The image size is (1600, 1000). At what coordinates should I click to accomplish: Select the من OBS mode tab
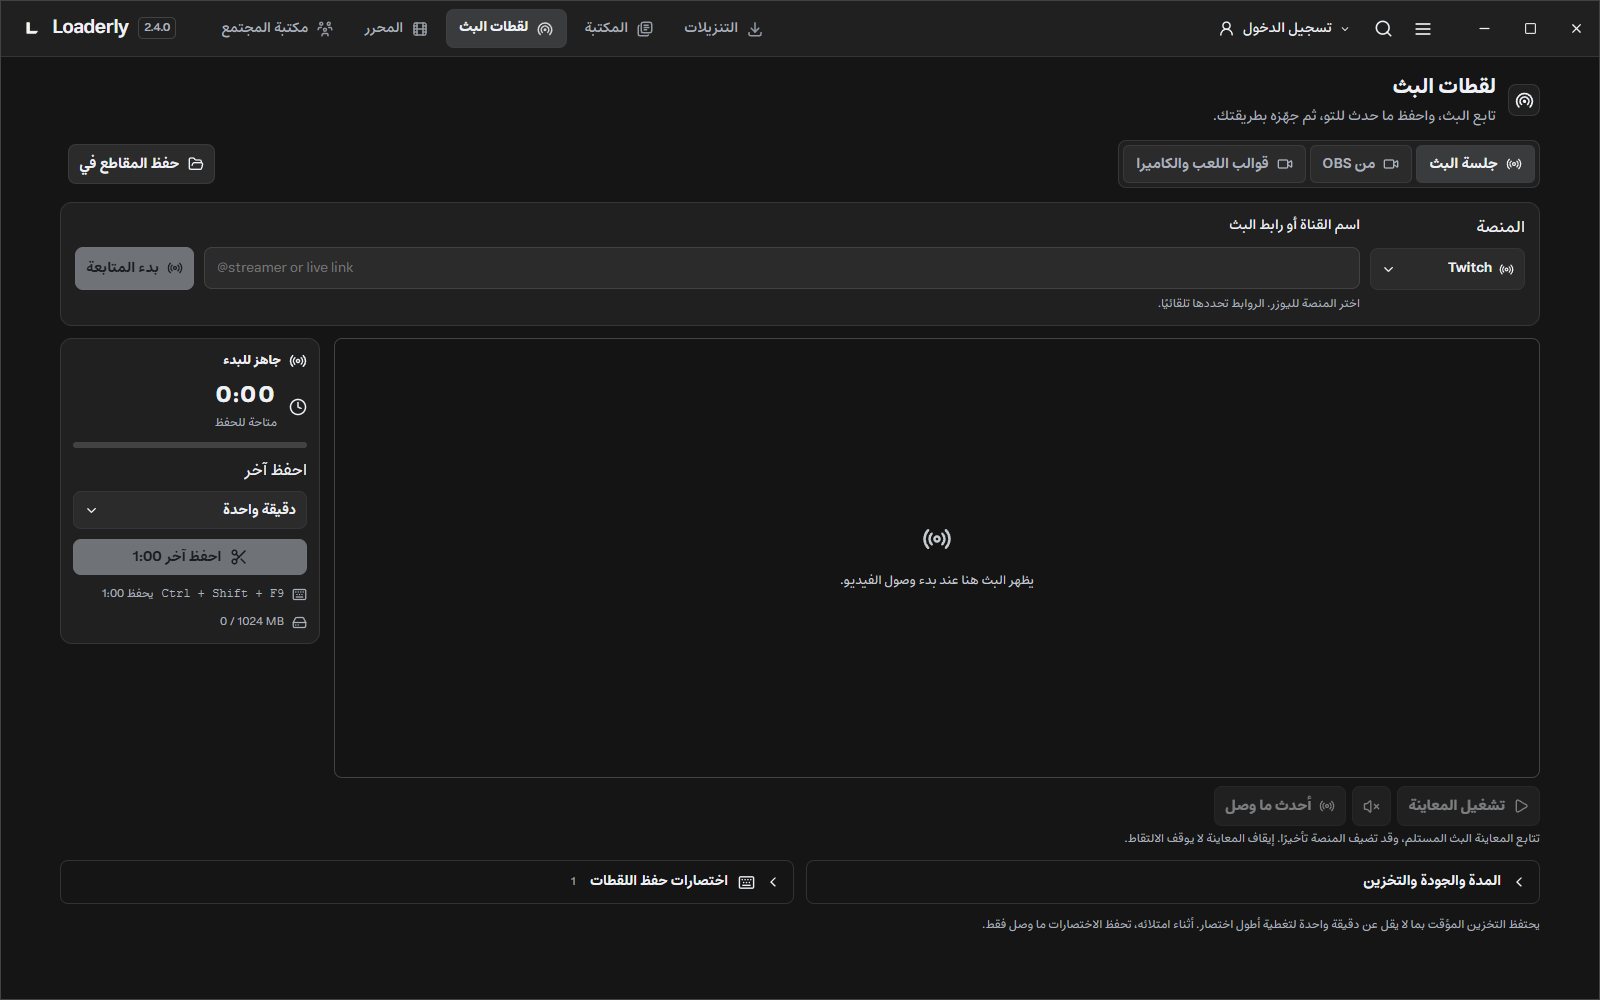tap(1360, 164)
